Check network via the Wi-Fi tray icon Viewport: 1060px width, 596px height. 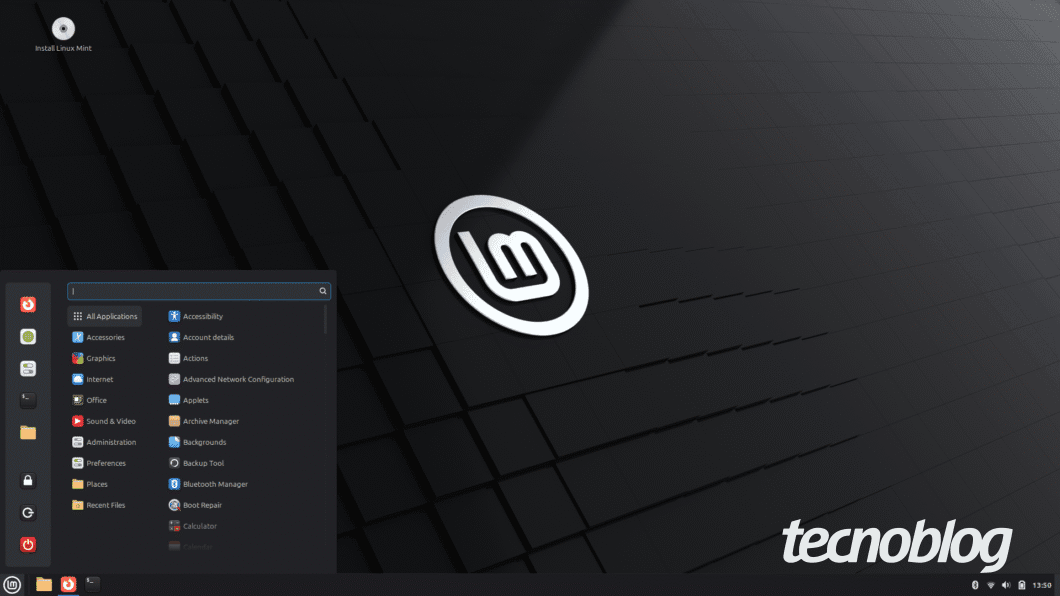tap(991, 584)
